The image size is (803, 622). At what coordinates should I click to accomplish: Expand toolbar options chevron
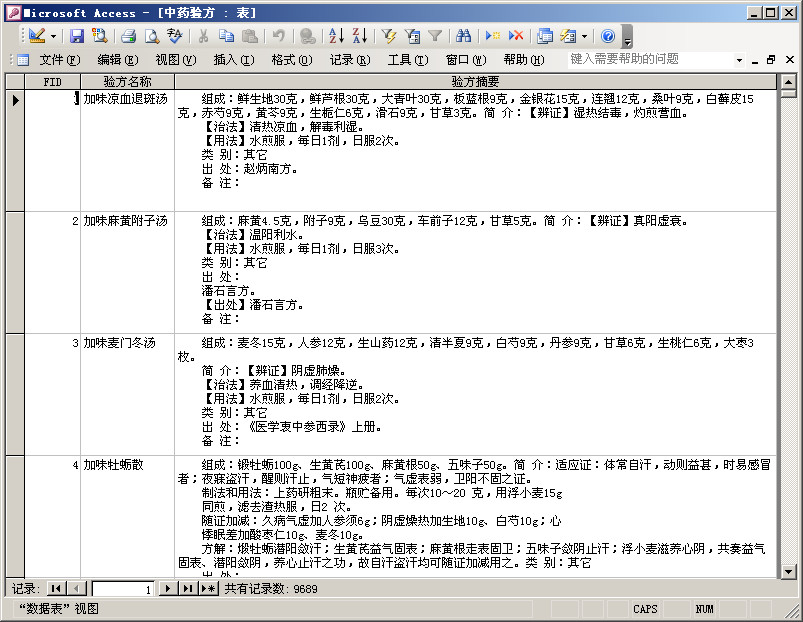tap(627, 36)
